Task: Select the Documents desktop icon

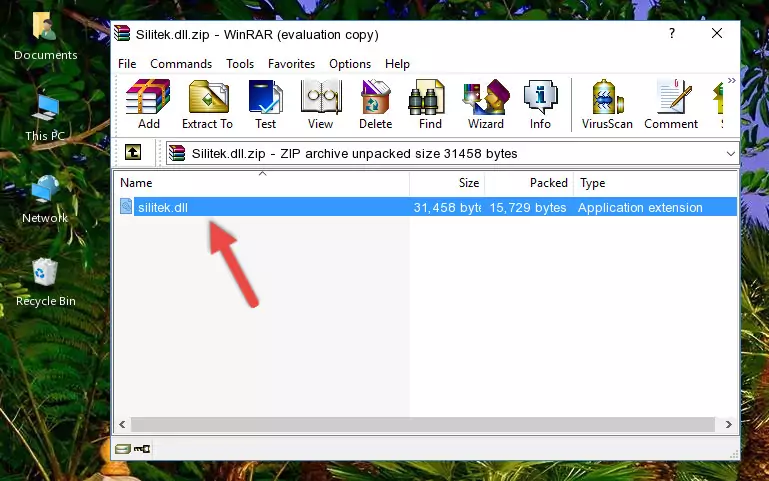Action: [45, 37]
